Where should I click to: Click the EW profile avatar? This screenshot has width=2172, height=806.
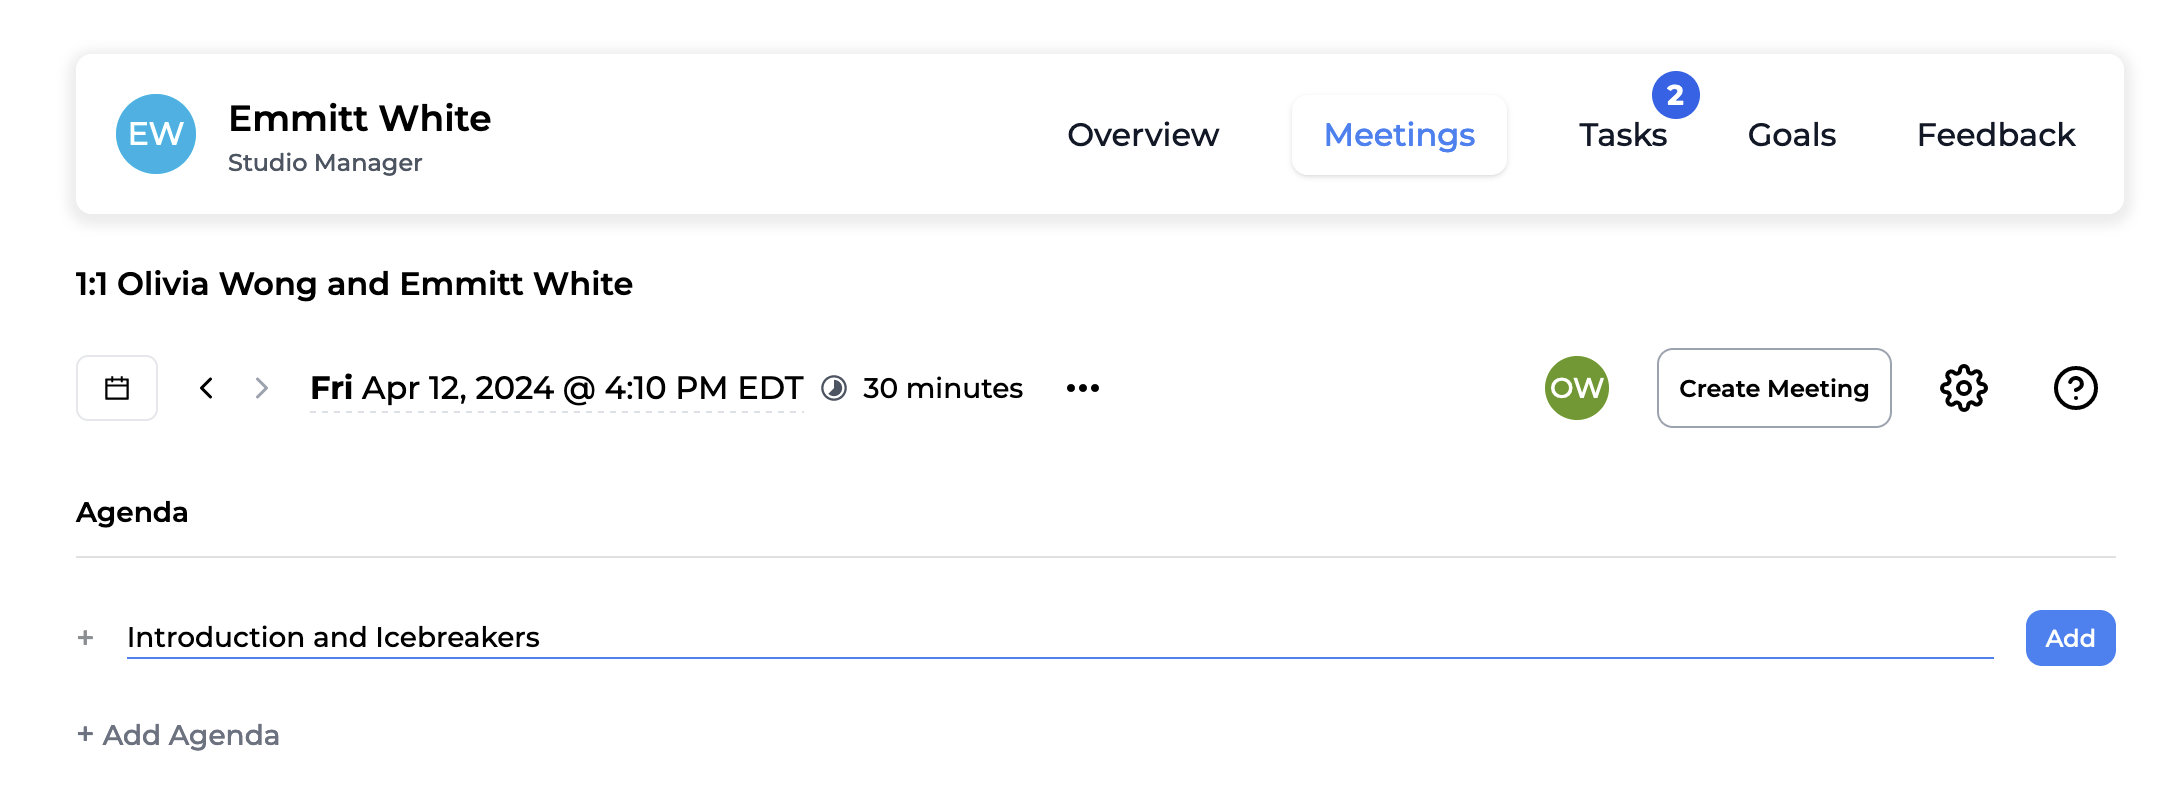(156, 134)
